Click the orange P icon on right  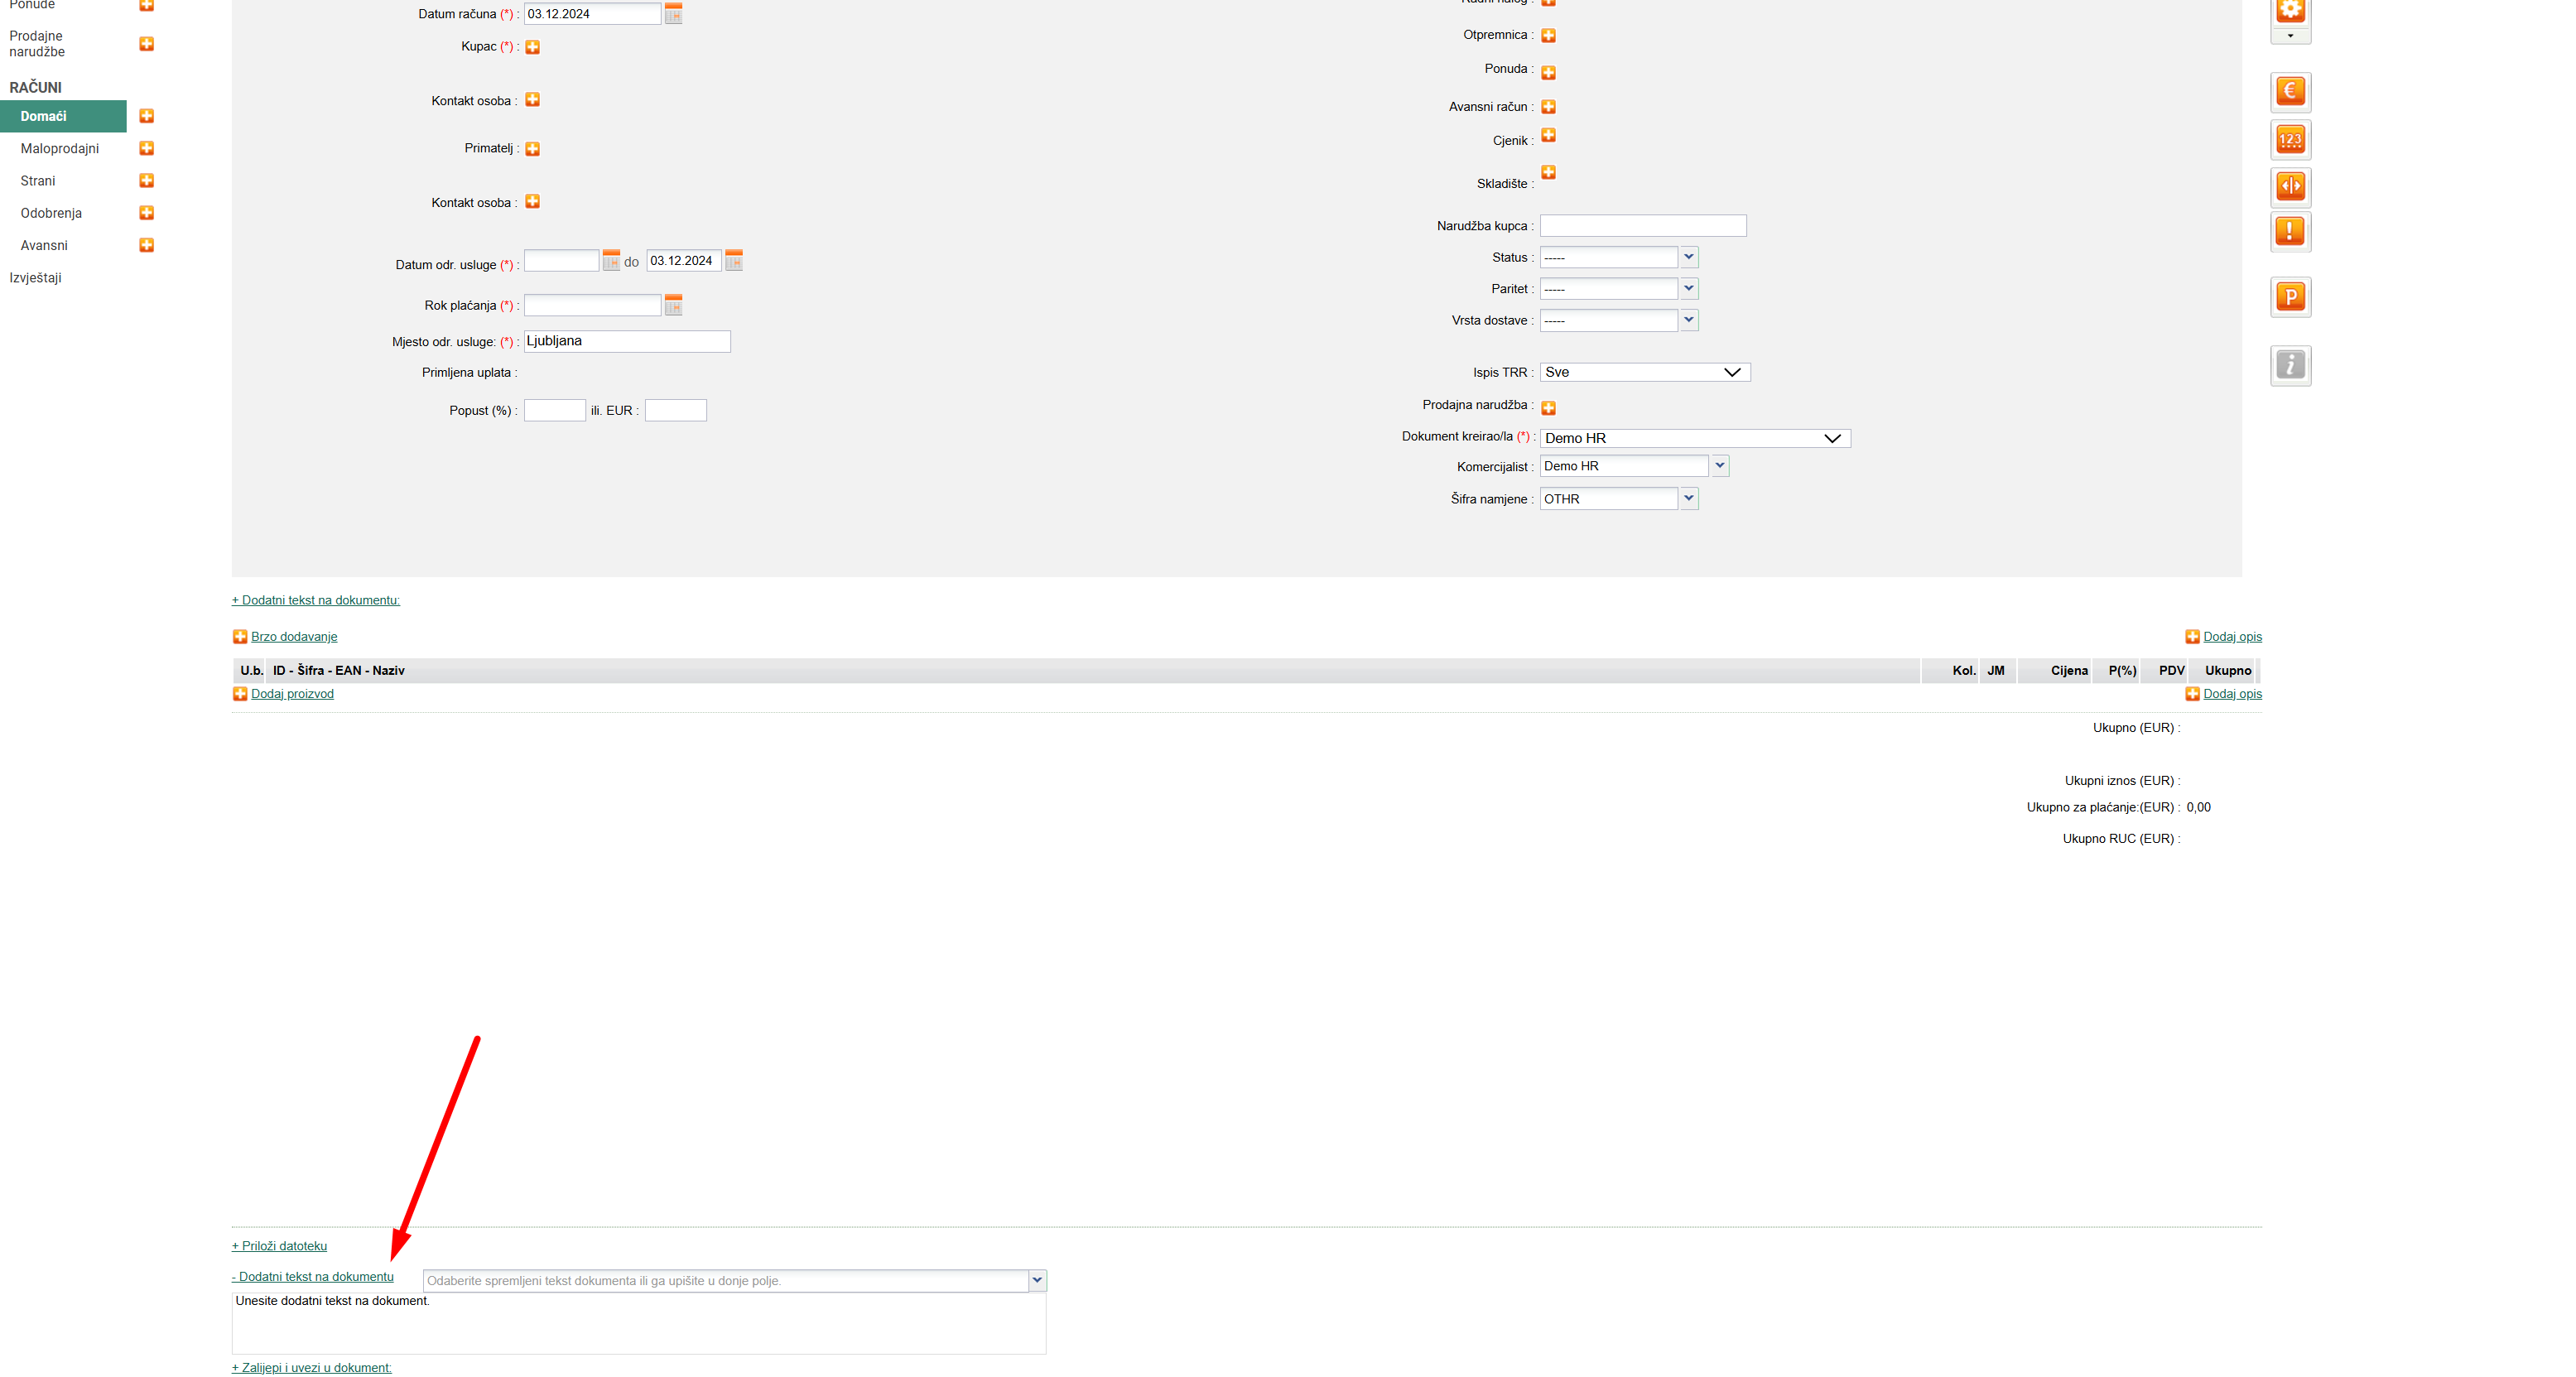pyautogui.click(x=2290, y=297)
